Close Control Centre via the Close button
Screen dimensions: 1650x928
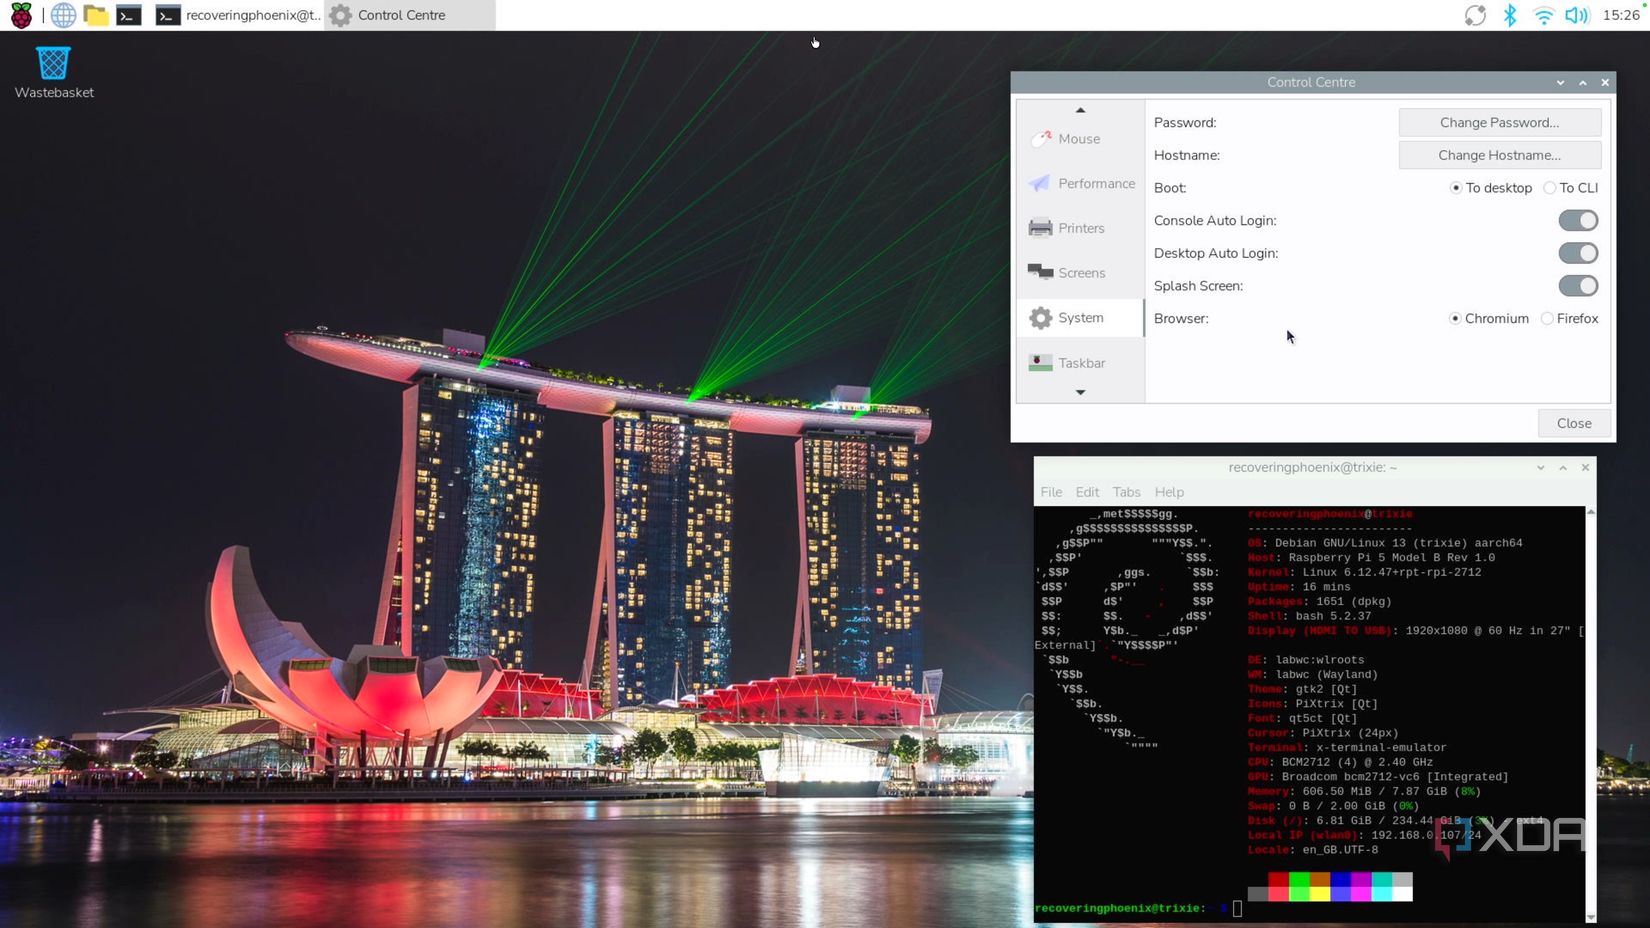point(1573,423)
